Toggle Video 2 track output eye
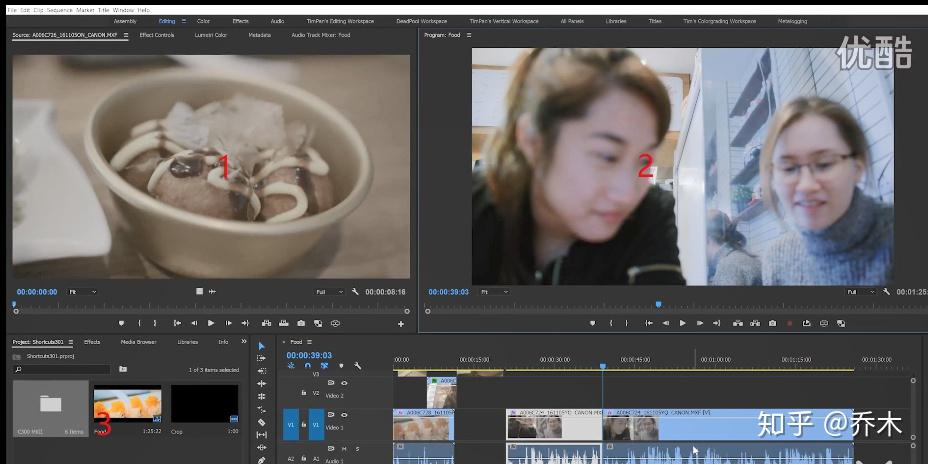 (x=344, y=383)
